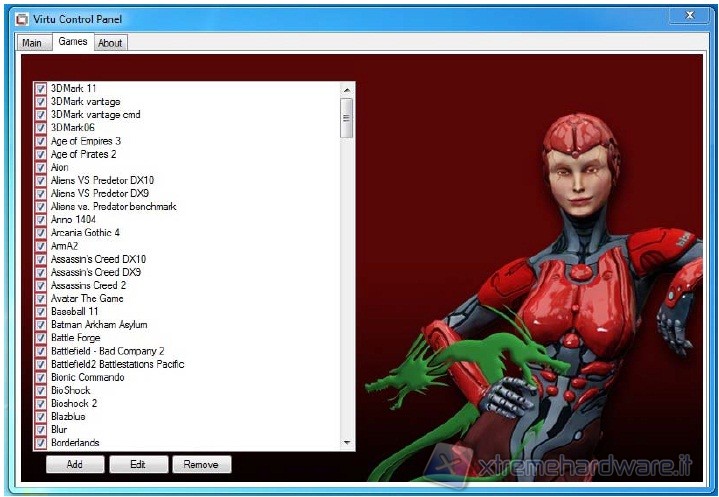The height and width of the screenshot is (497, 719).
Task: Toggle the Borderlands checkbox
Action: [41, 443]
